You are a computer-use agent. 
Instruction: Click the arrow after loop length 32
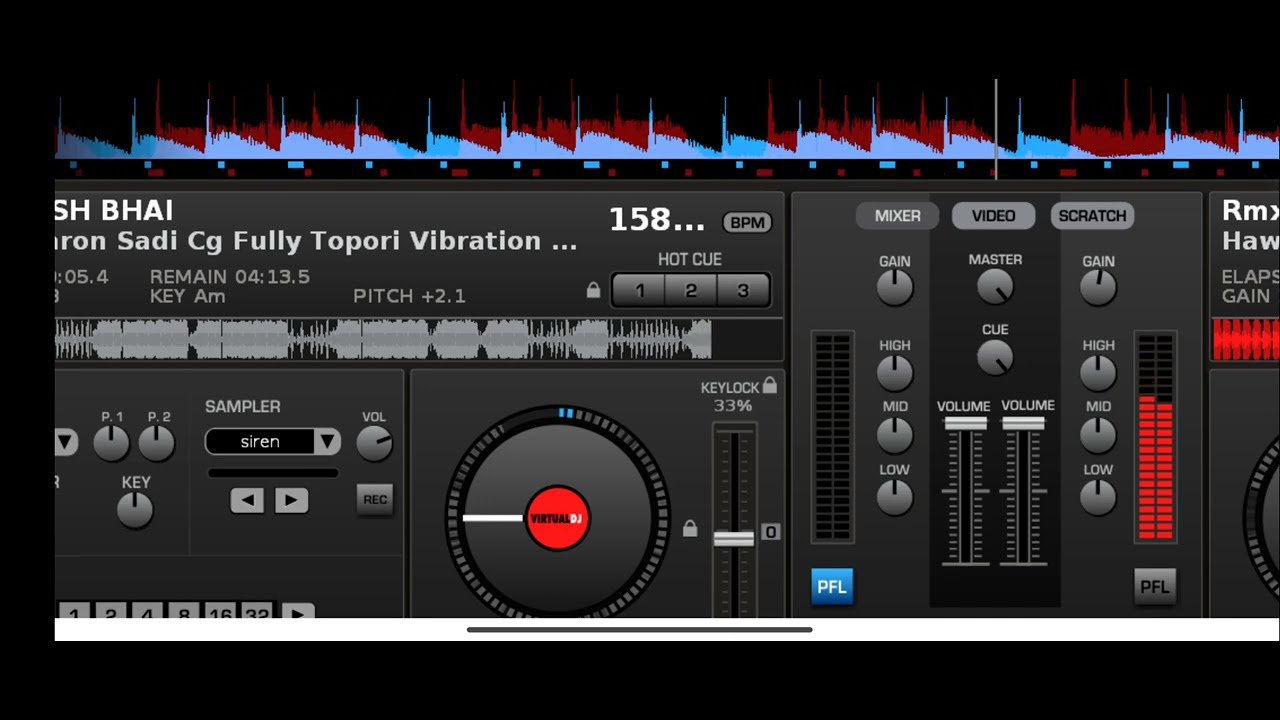tap(297, 612)
